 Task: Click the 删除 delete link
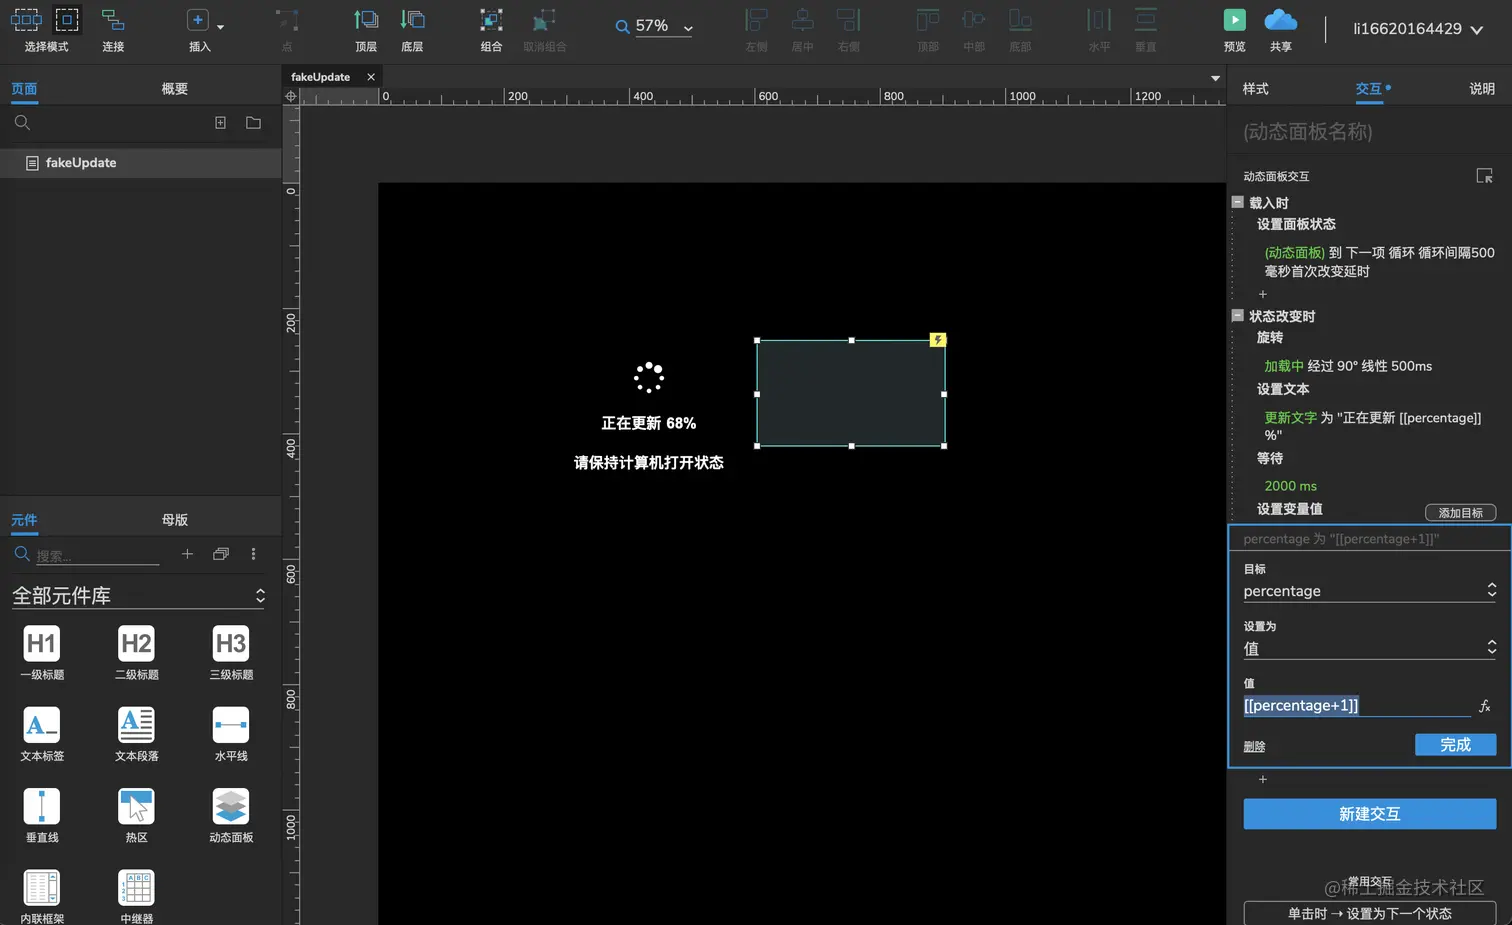pos(1254,747)
